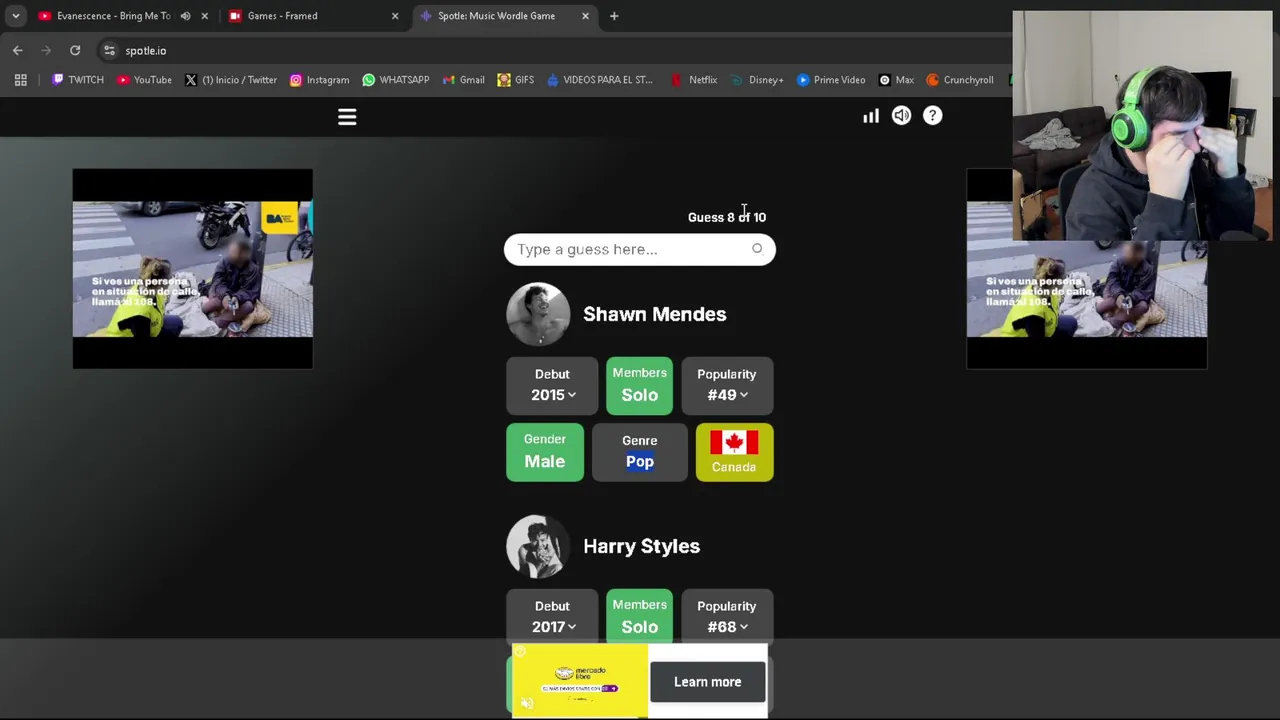Open the Crunchyroll bookmark
This screenshot has height=720, width=1280.
[959, 80]
